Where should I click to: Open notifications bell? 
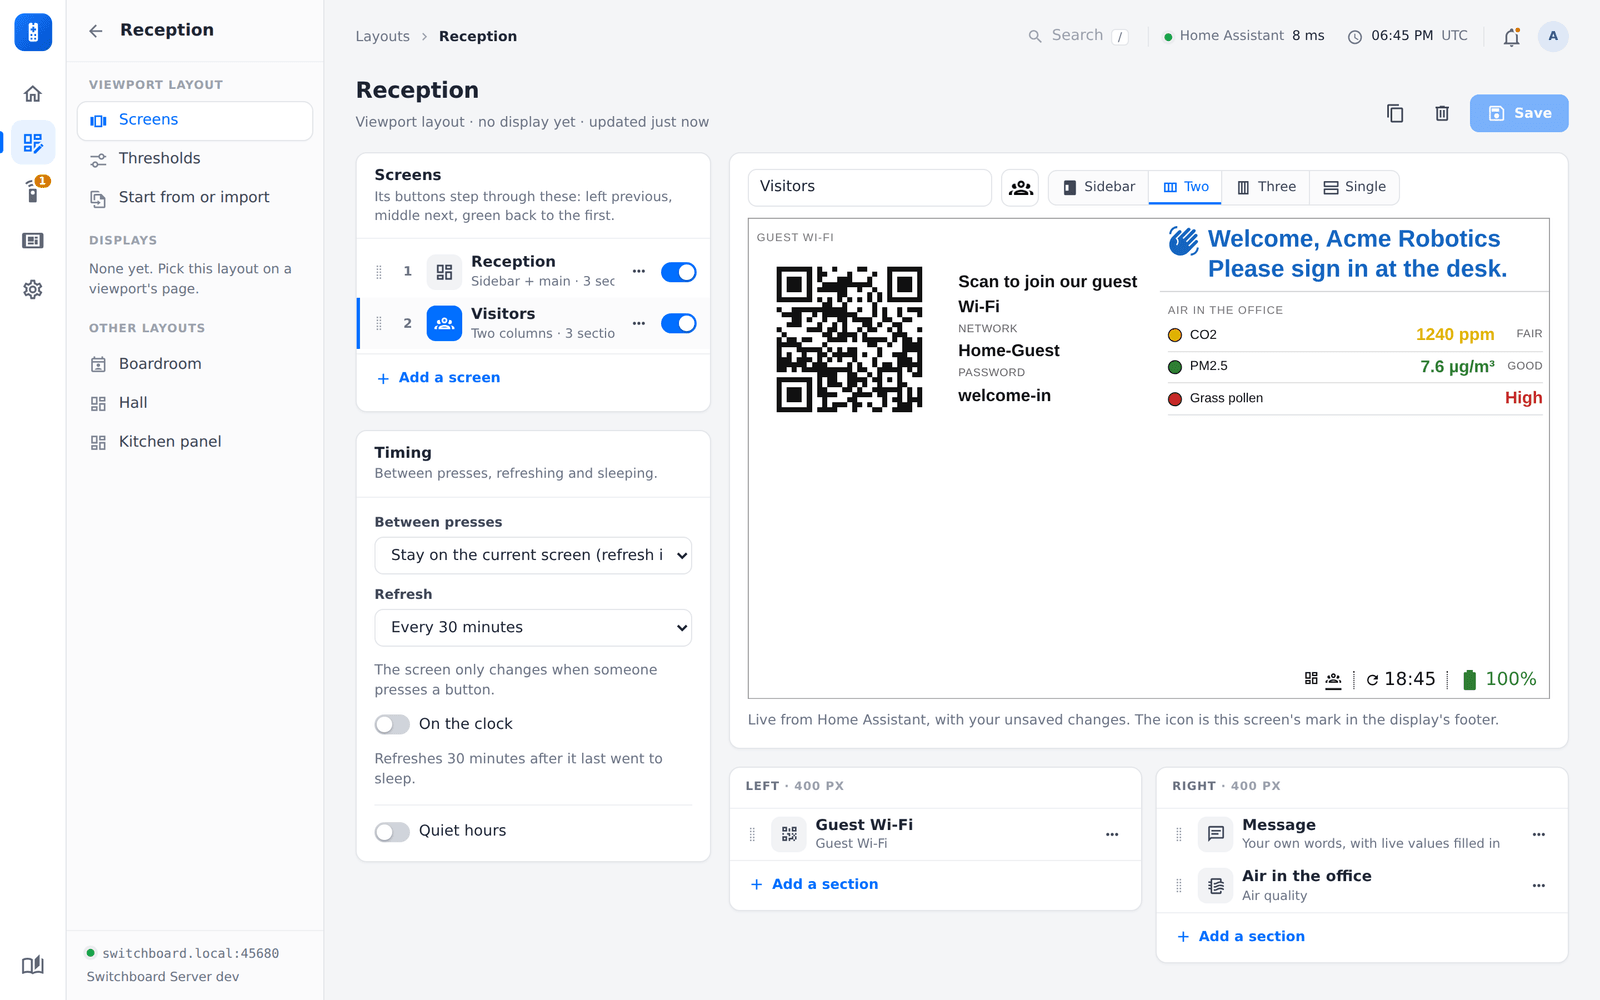(x=1511, y=36)
